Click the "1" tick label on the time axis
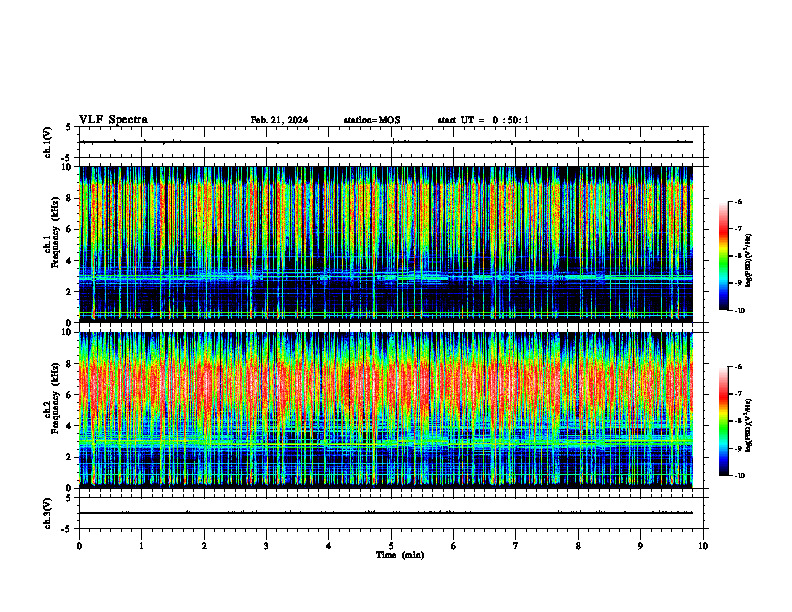Viewport: 792px width, 612px height. coord(141,546)
